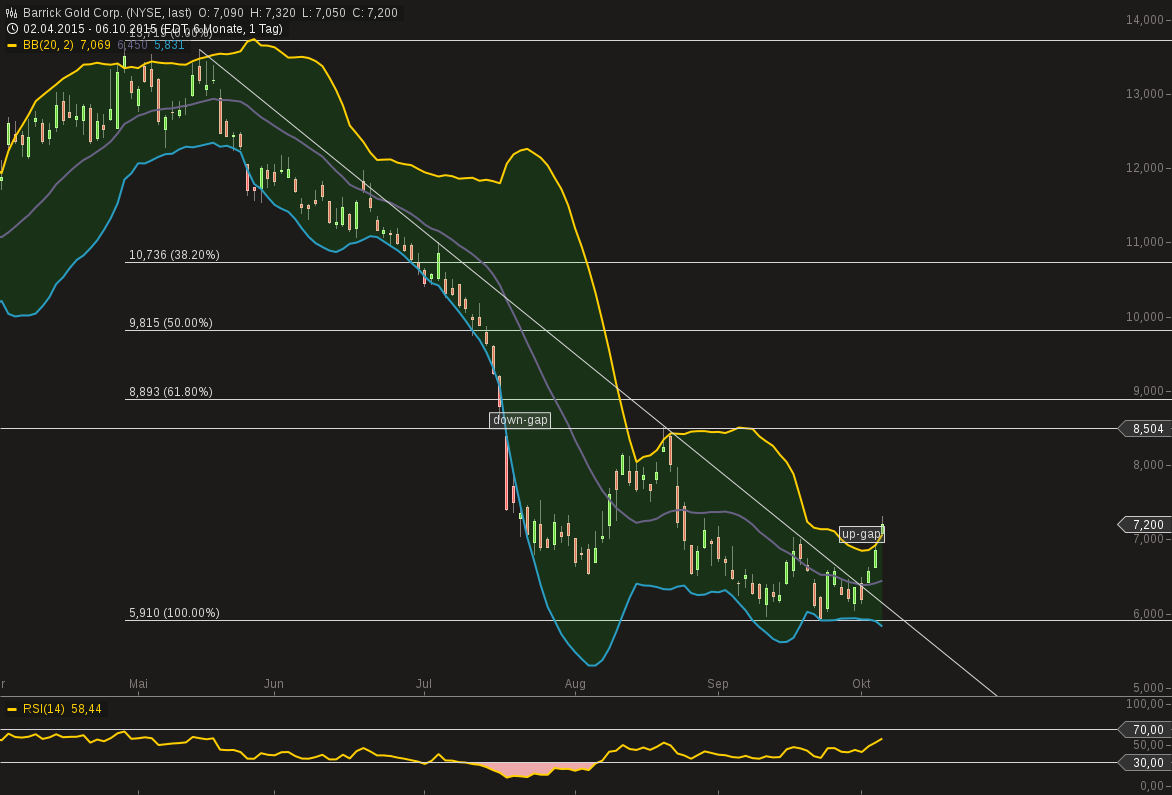This screenshot has width=1172, height=795.
Task: Select the up-gap marker on the chart
Action: click(x=860, y=535)
